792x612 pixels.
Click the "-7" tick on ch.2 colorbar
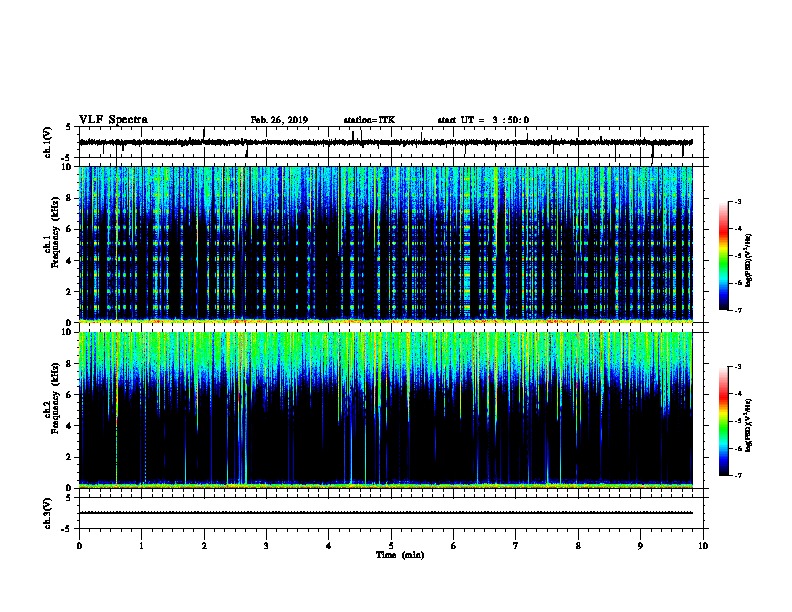738,476
